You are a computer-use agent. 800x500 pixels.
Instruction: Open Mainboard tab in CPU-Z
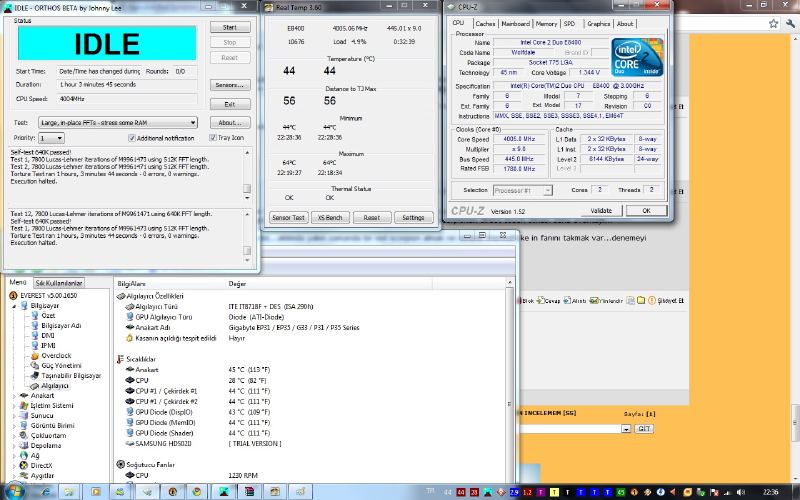tap(515, 23)
